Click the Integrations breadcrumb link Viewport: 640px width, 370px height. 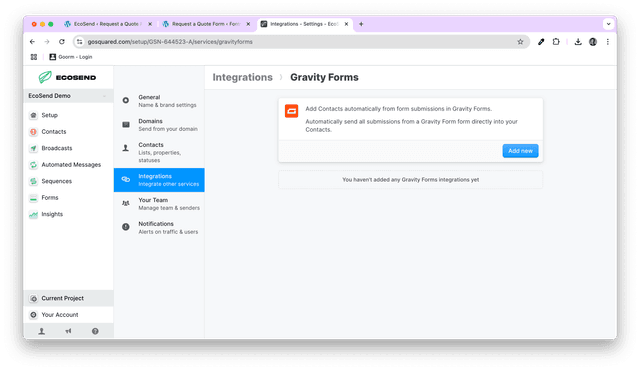click(242, 77)
